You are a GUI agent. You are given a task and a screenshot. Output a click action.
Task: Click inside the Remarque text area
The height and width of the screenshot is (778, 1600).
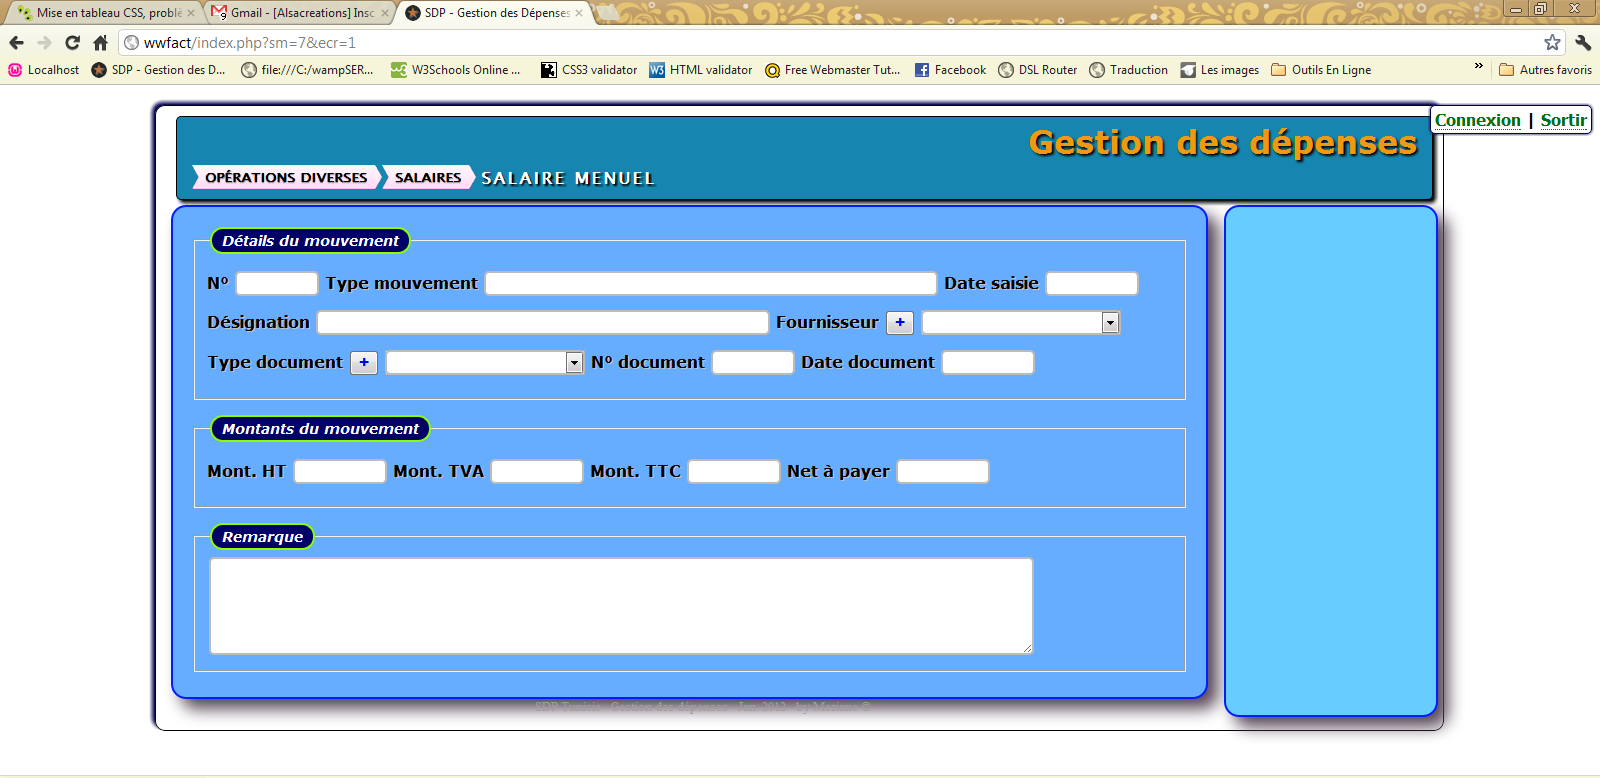621,606
